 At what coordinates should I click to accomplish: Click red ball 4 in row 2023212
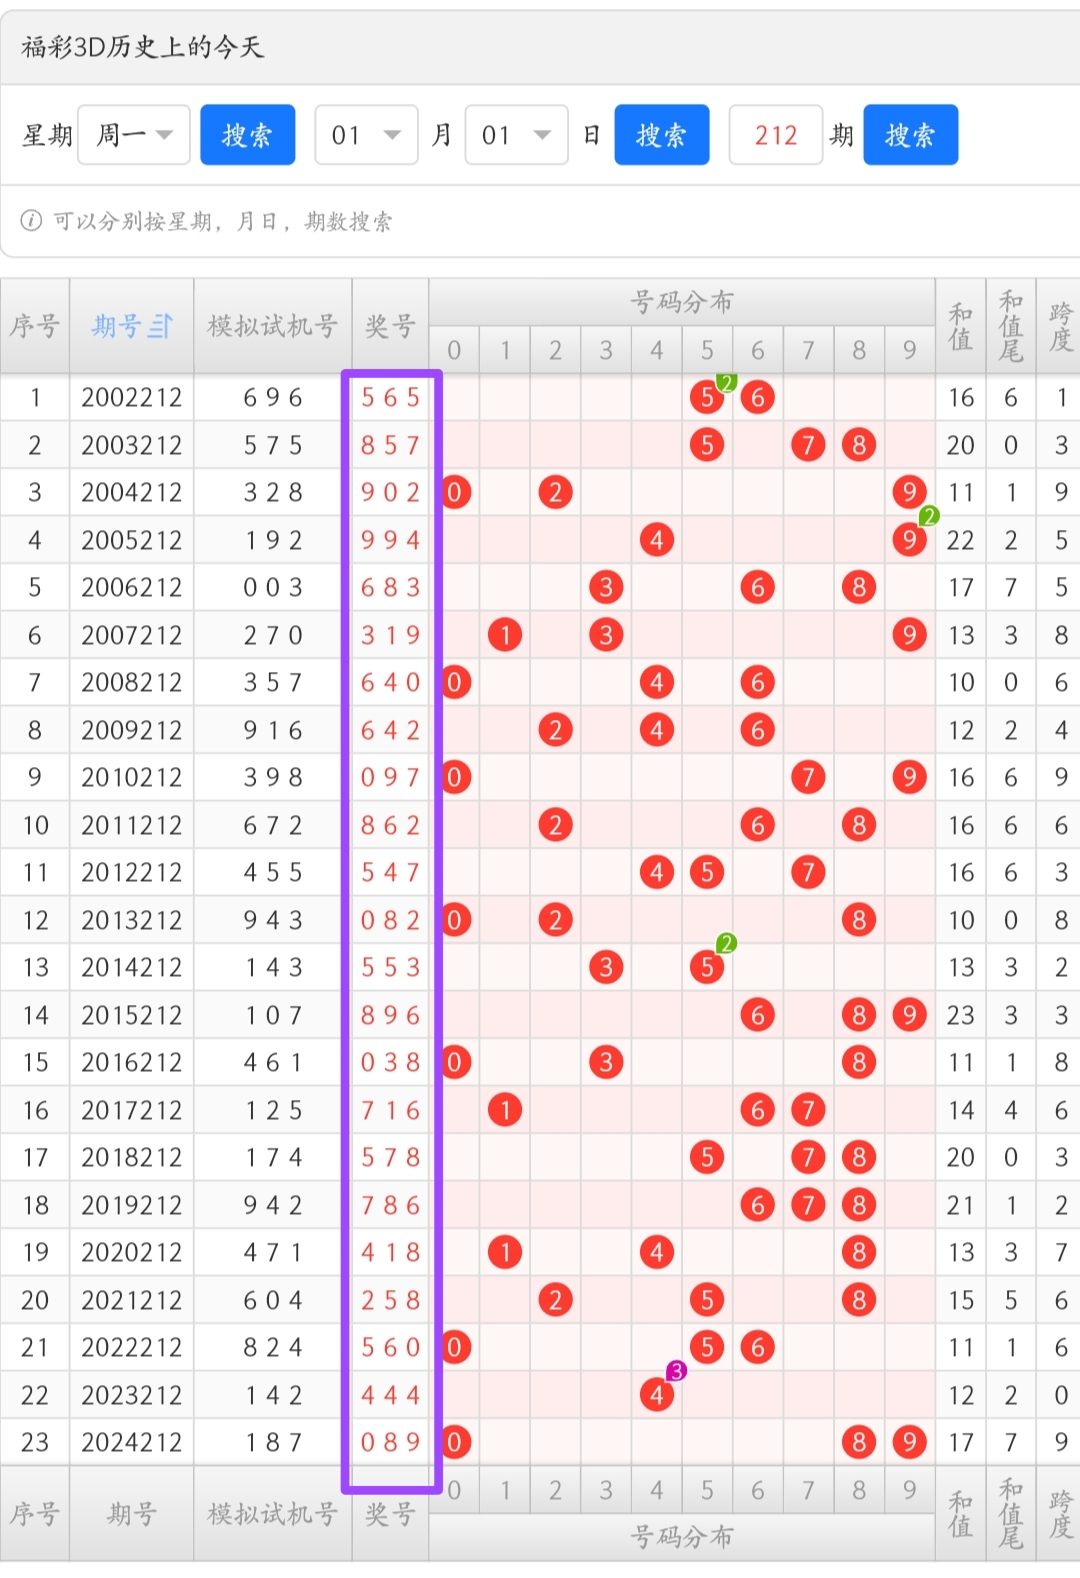[656, 1395]
